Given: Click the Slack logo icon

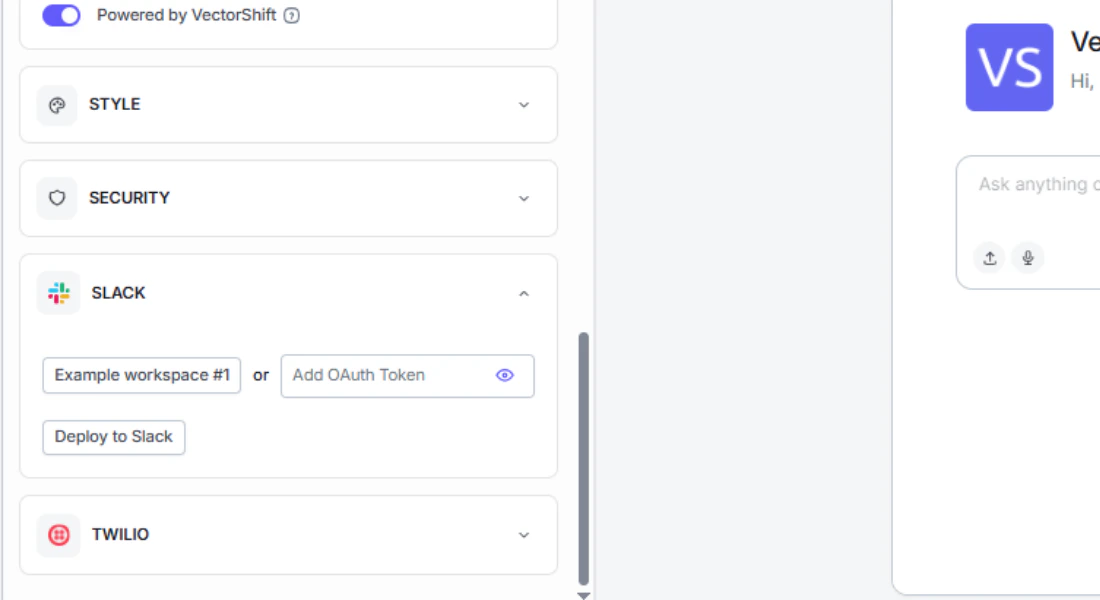Looking at the screenshot, I should pos(59,293).
